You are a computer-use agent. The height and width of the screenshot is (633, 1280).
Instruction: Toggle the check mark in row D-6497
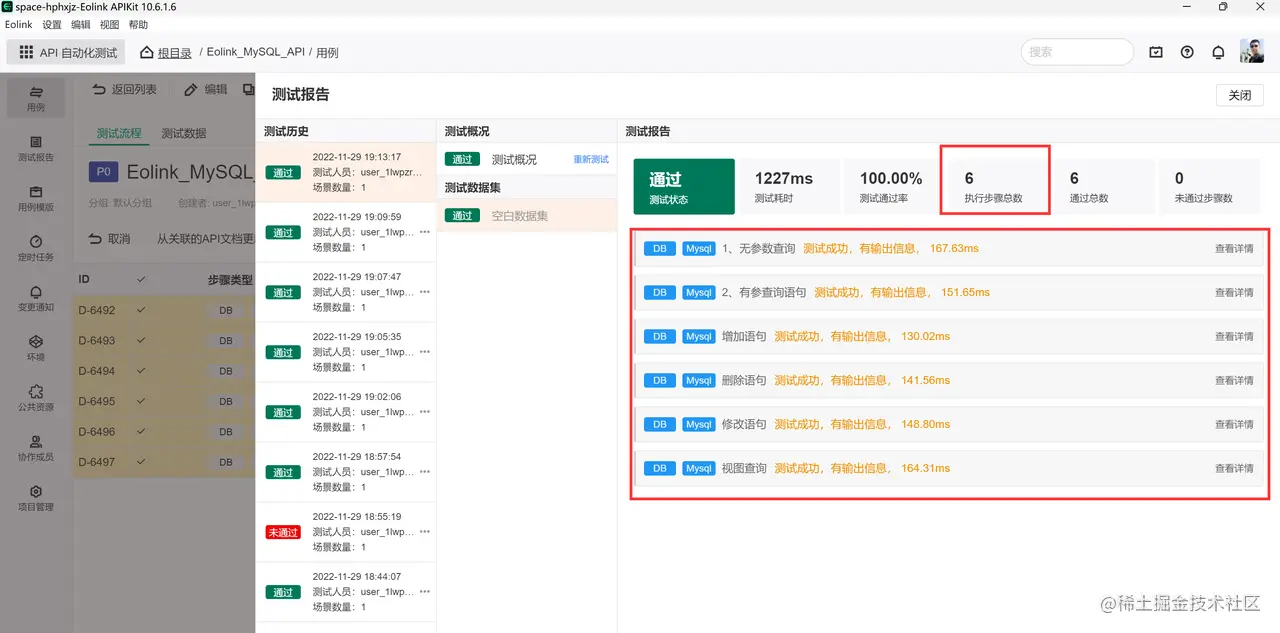coord(141,462)
